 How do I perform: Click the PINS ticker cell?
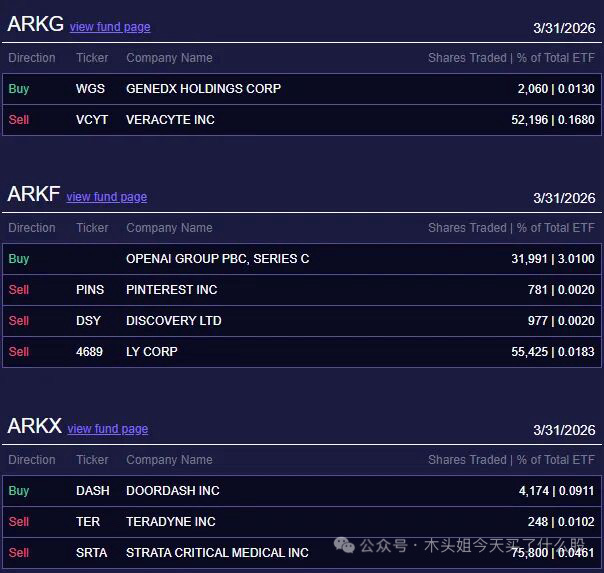tap(90, 290)
